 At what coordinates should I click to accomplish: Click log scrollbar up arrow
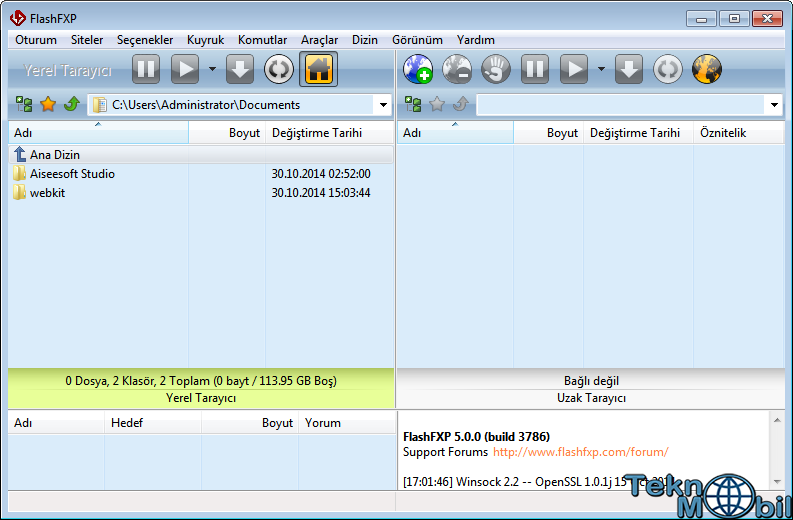(777, 420)
